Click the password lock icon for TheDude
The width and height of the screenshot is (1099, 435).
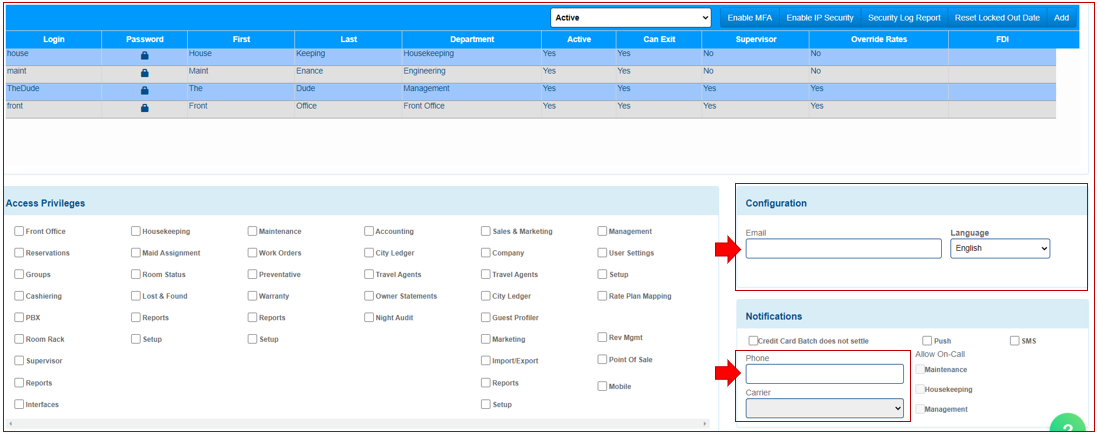(144, 90)
